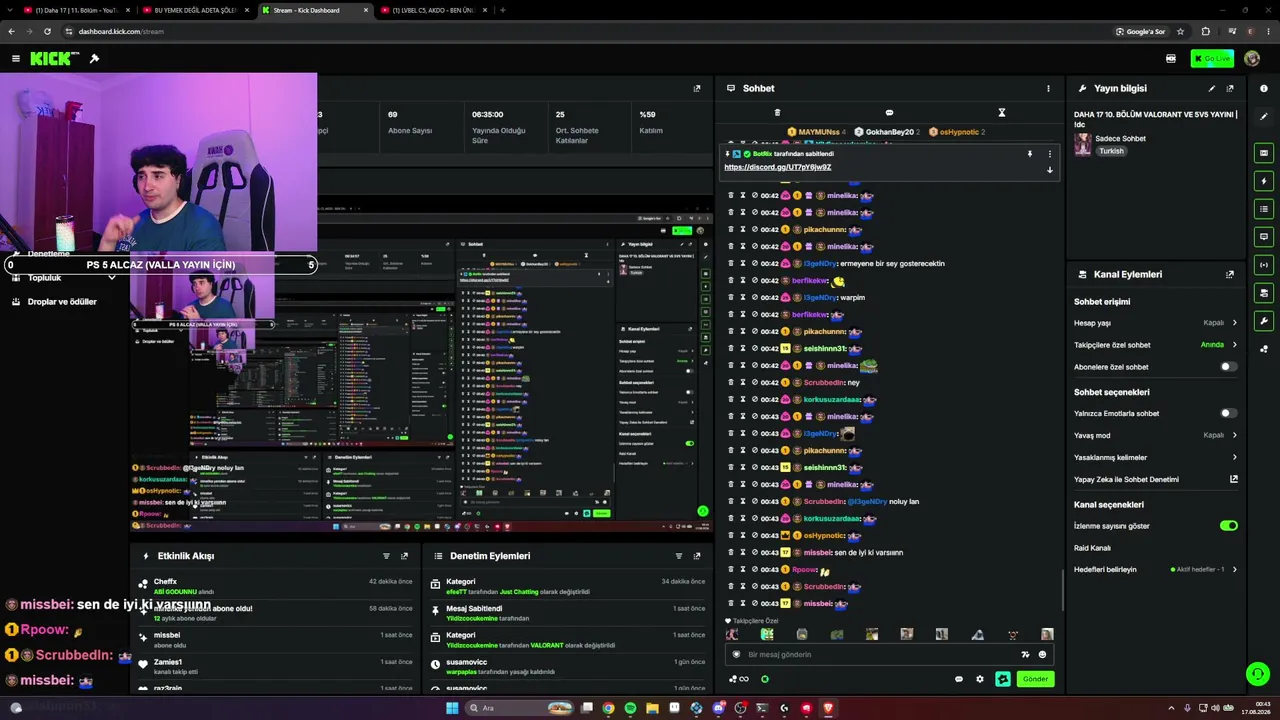Viewport: 1280px width, 720px height.
Task: Delete minelika's first 00:42 message
Action: coord(730,196)
